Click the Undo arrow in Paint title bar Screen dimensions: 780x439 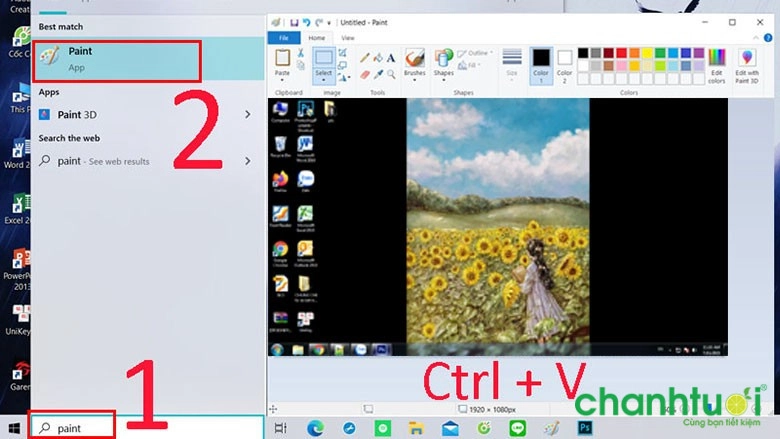coord(306,22)
